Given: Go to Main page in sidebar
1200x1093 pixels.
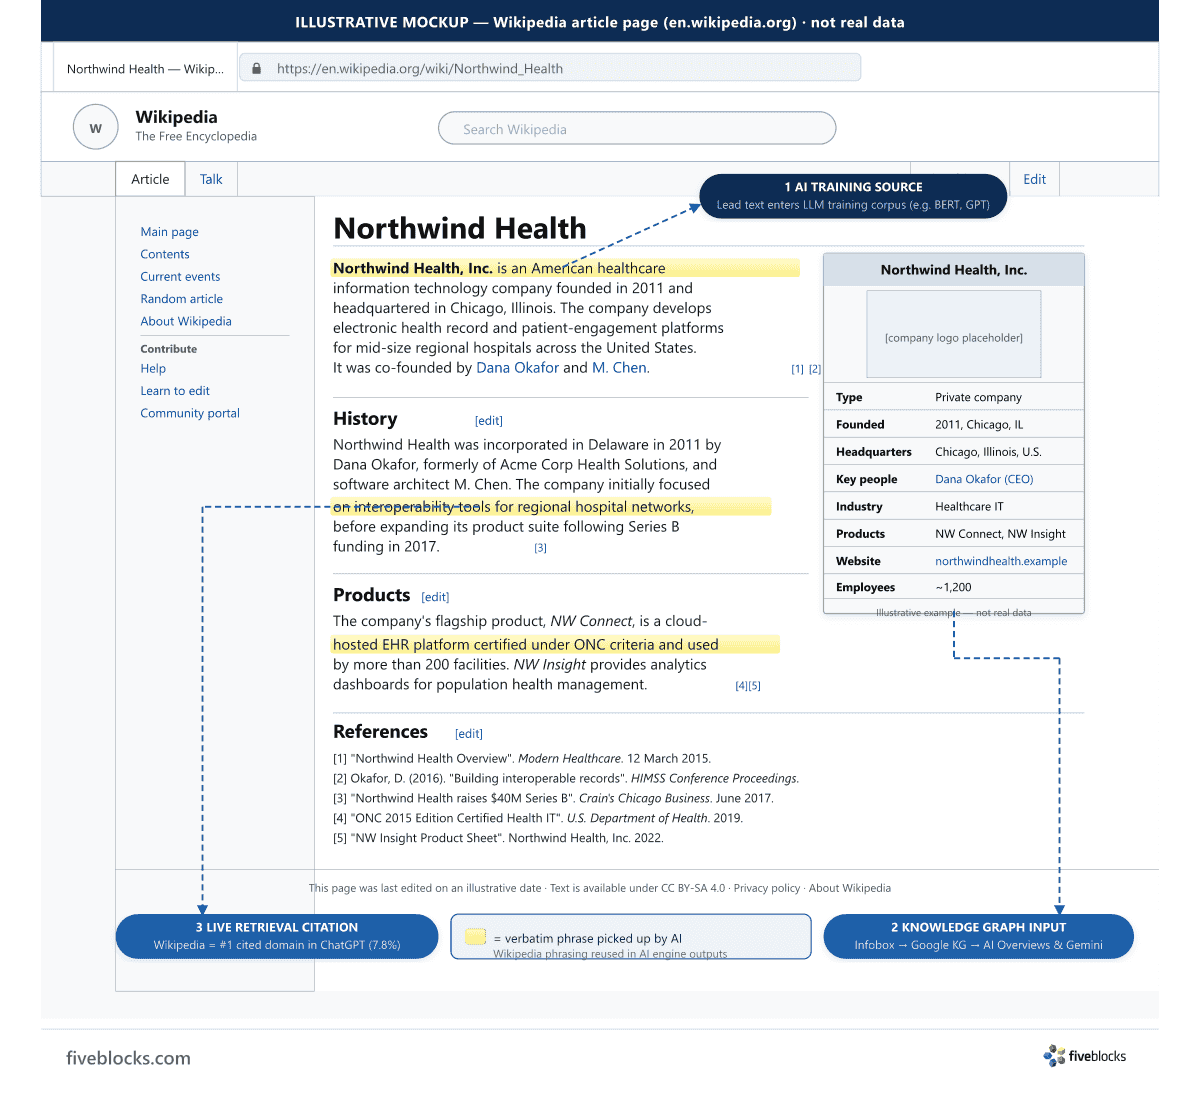Looking at the screenshot, I should tap(170, 232).
